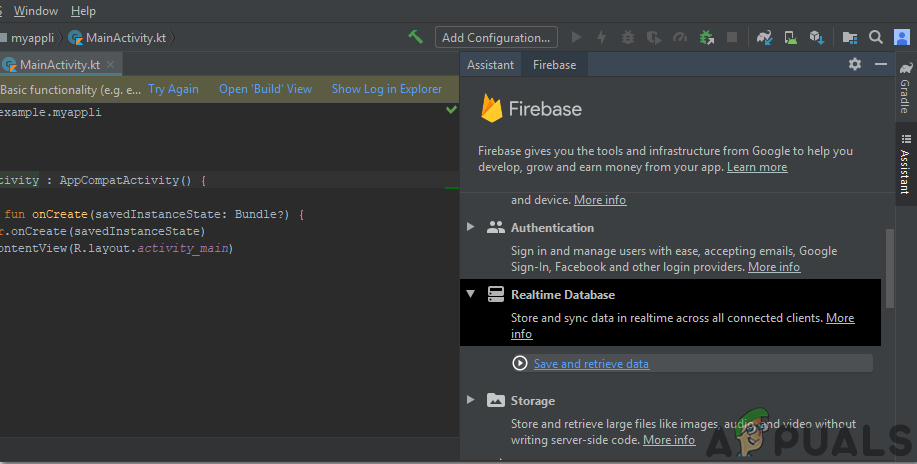Open the Window menu
The image size is (917, 464).
36,11
